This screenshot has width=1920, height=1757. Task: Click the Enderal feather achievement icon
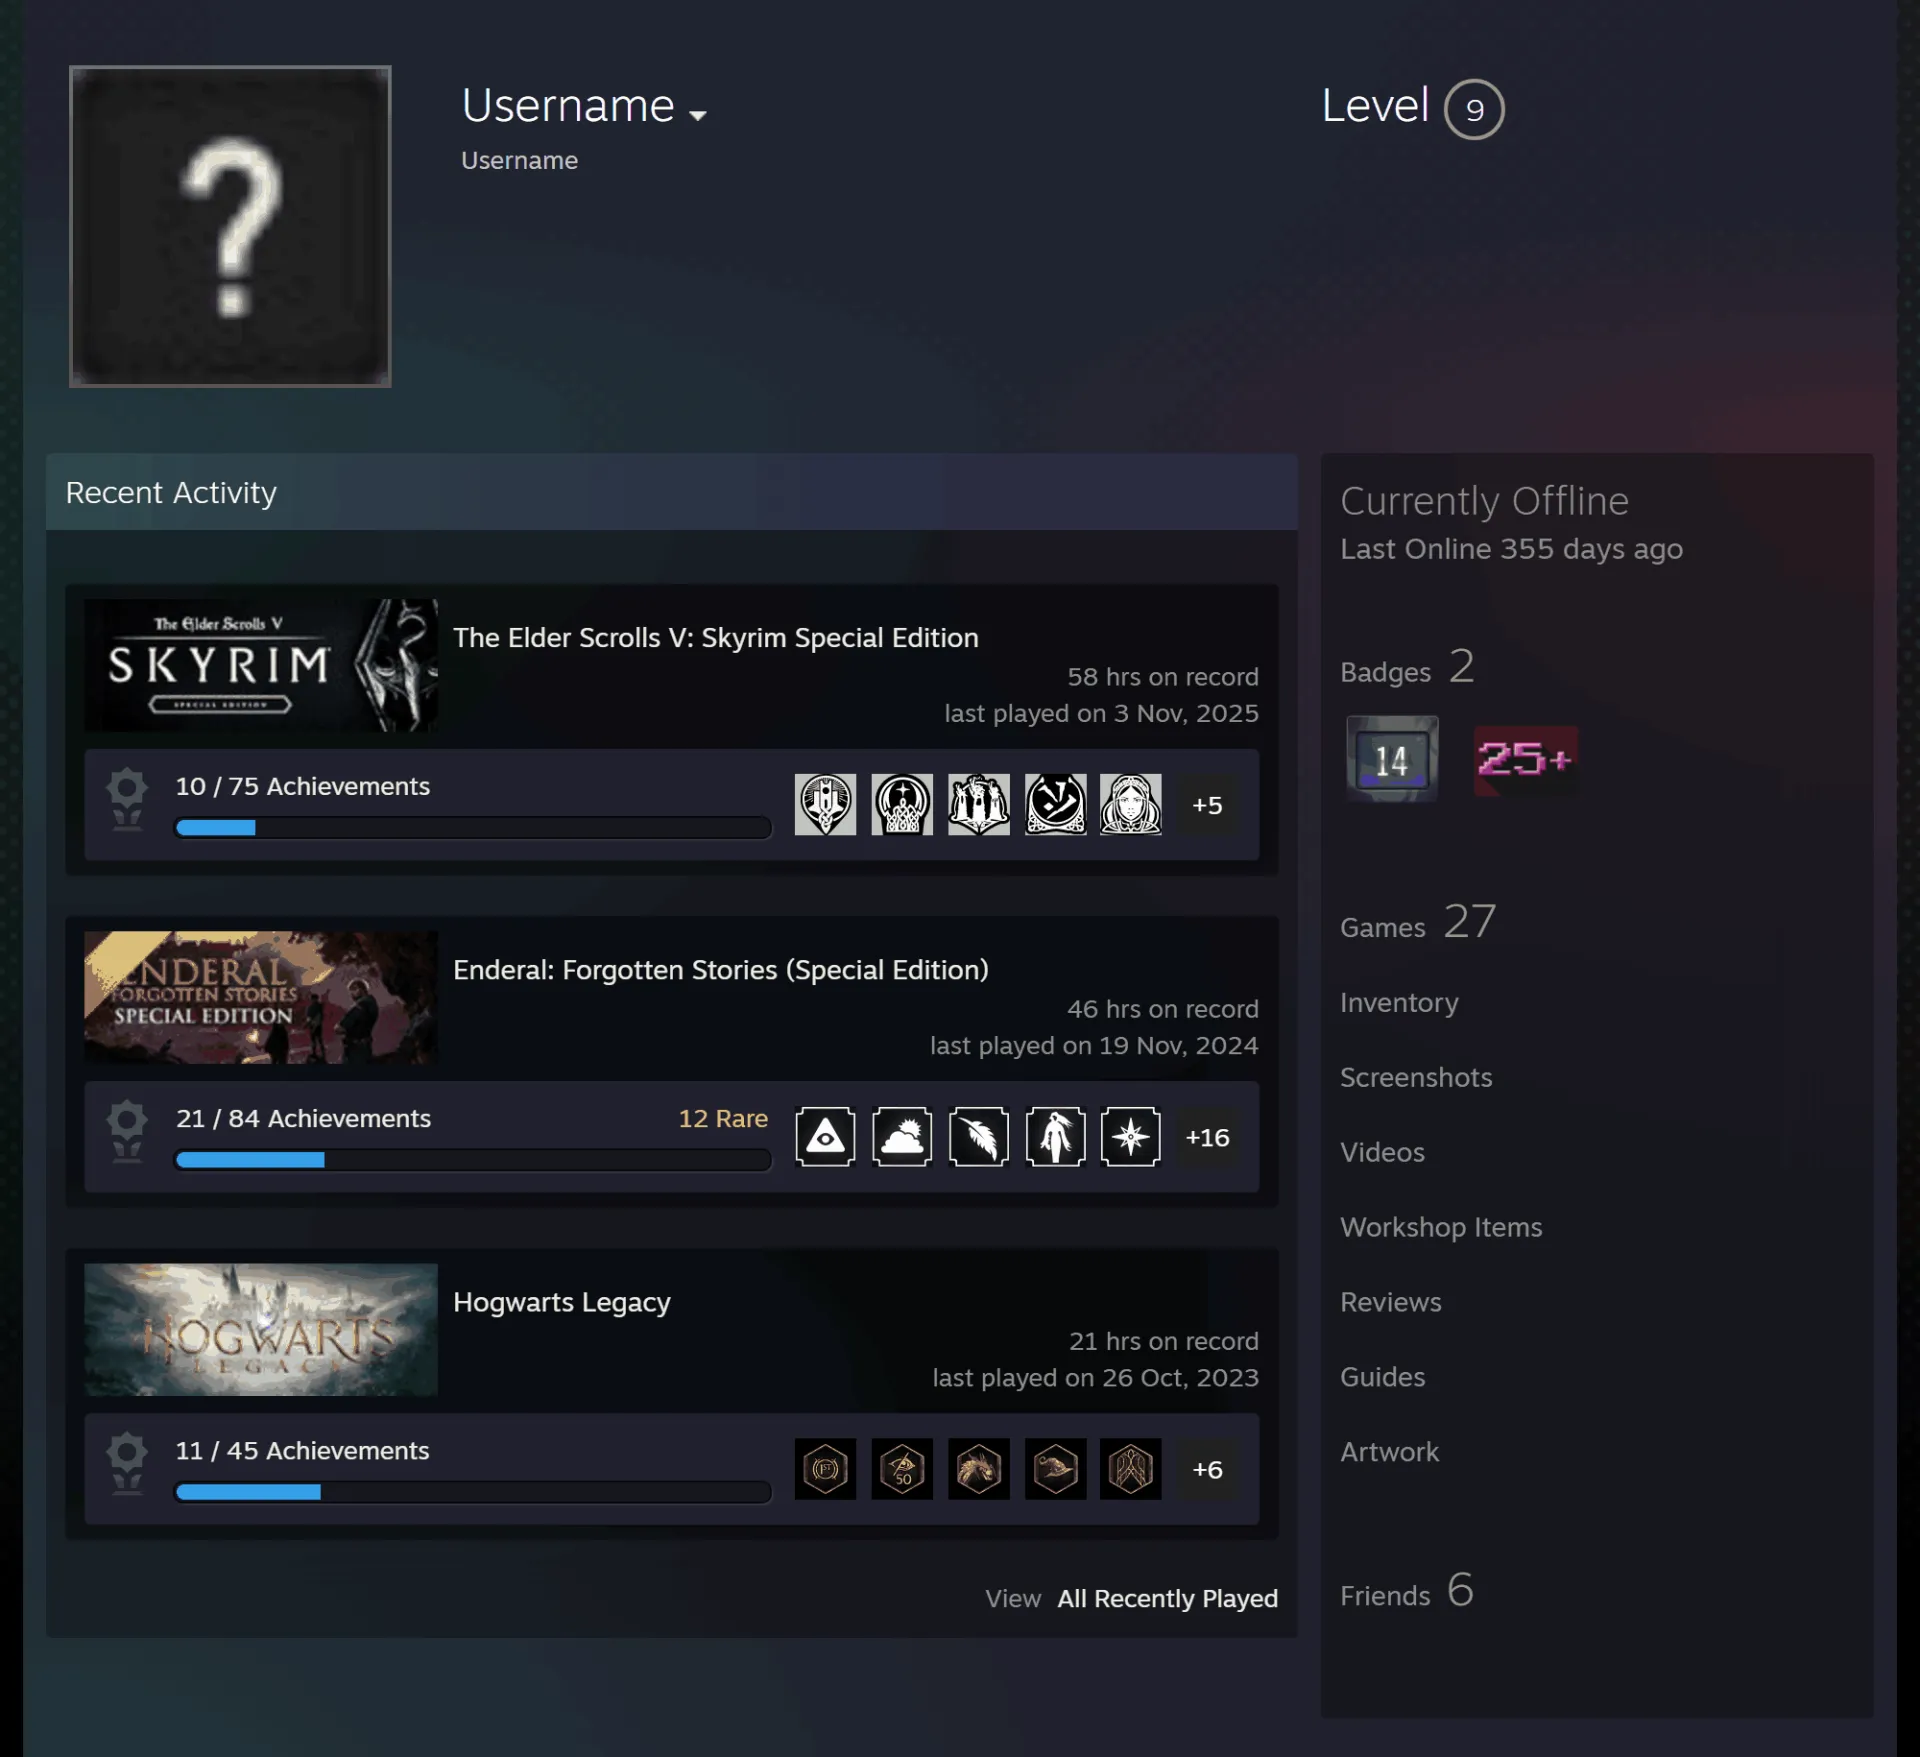(978, 1137)
